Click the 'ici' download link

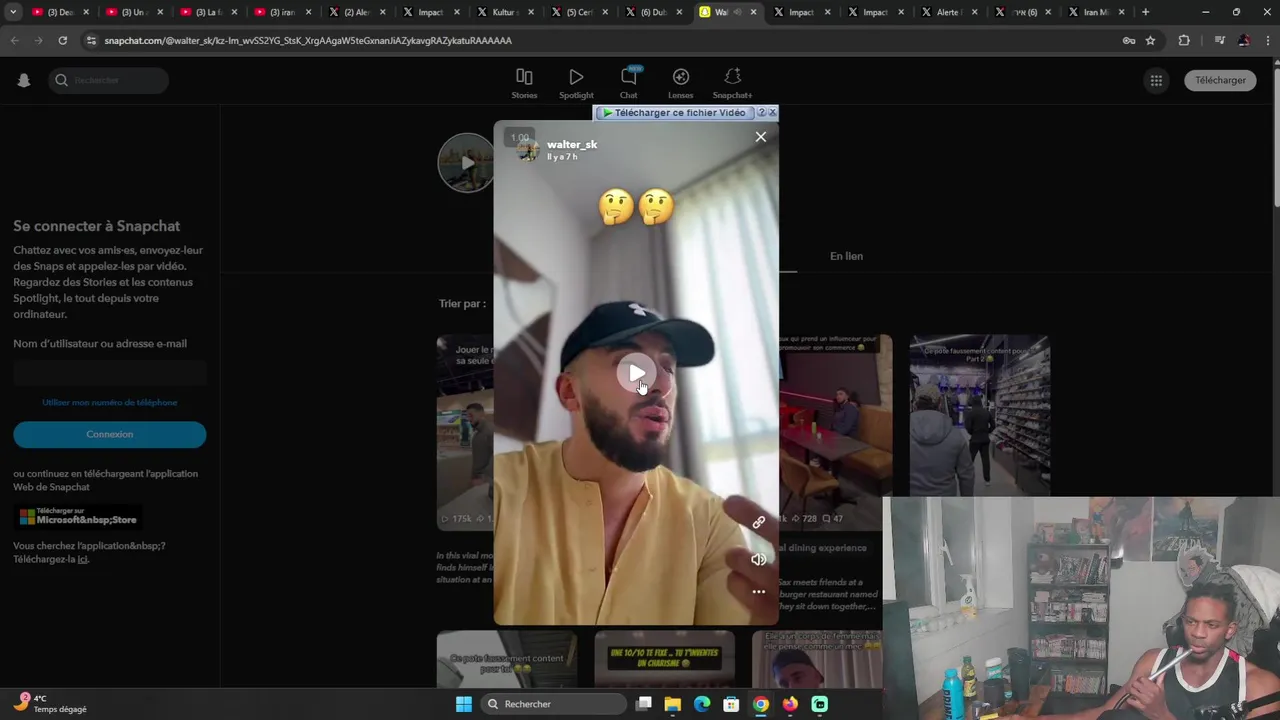point(83,559)
